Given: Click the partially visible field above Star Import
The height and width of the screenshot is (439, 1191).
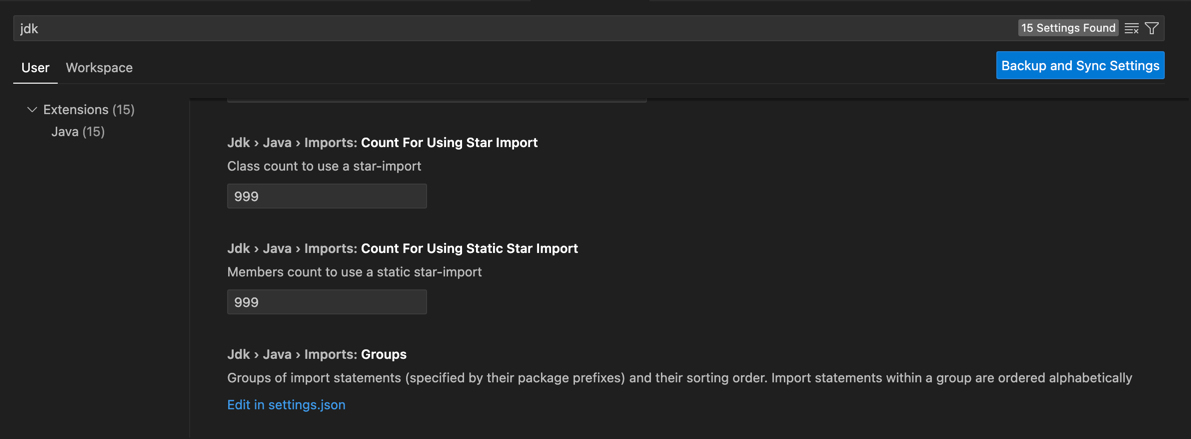Looking at the screenshot, I should [x=436, y=99].
